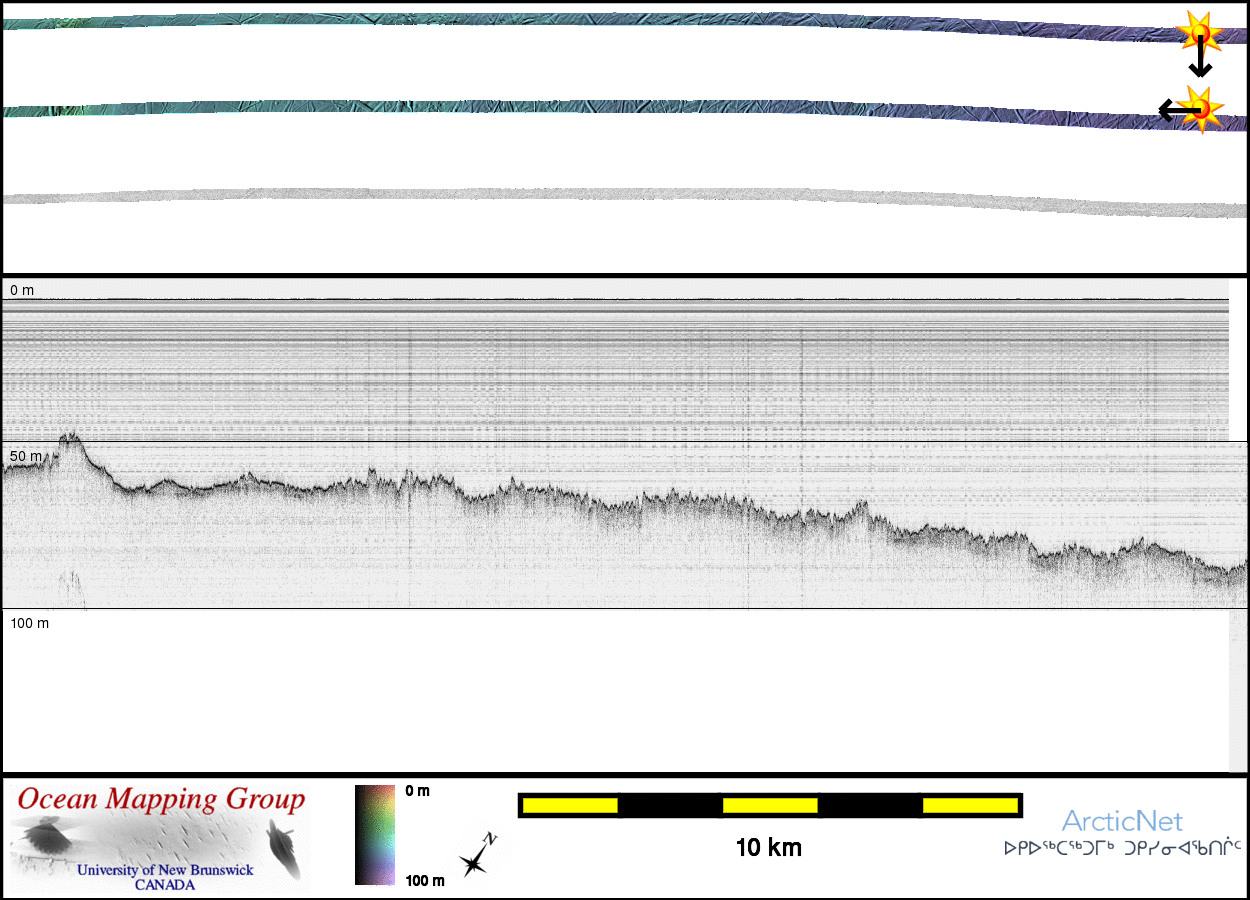Click the depth color legend swatch
Viewport: 1250px width, 900px height.
tap(375, 835)
